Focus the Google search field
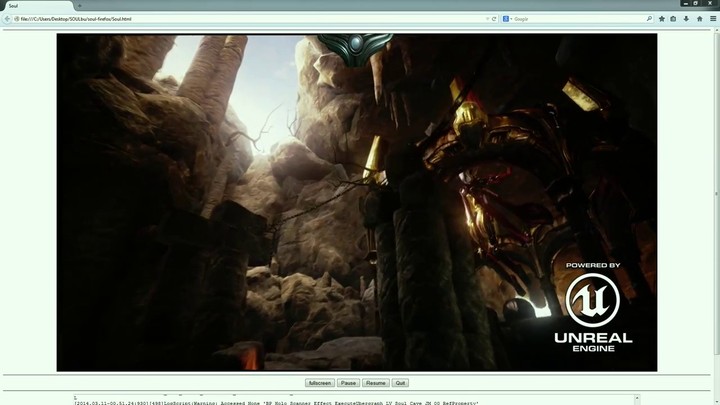Screen dimensions: 720x405 [579, 19]
